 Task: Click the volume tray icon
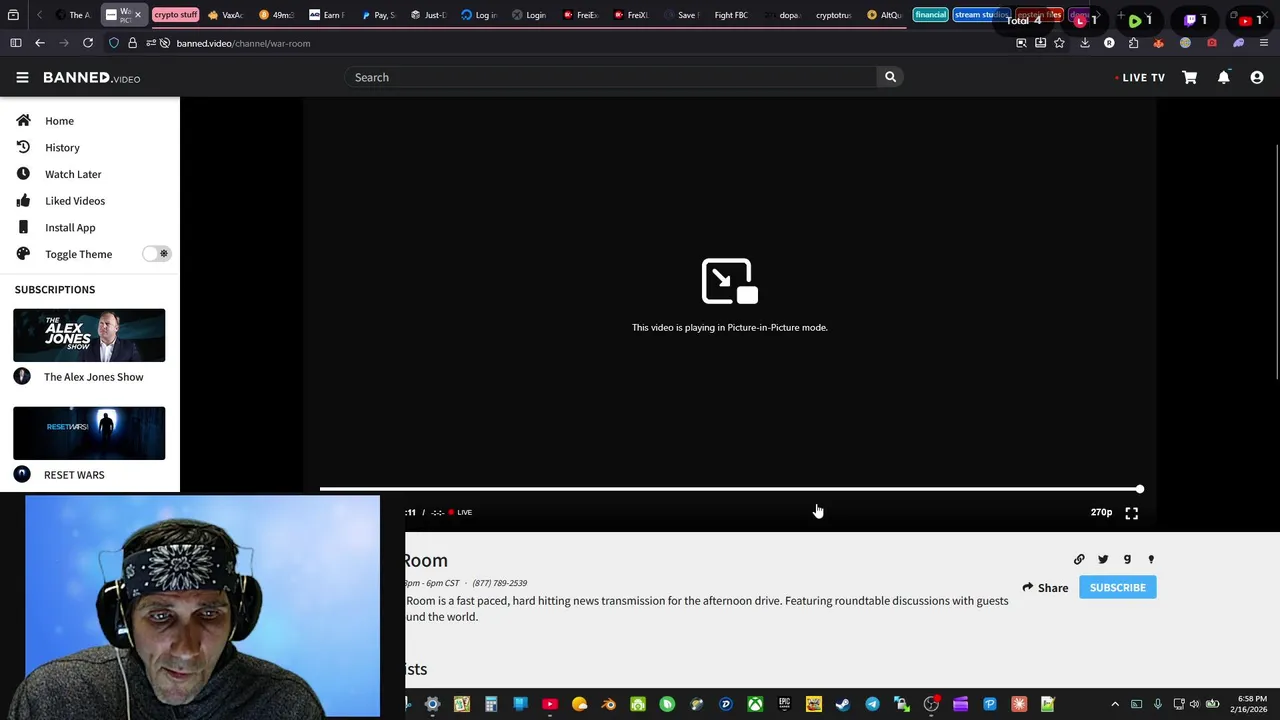point(1195,705)
